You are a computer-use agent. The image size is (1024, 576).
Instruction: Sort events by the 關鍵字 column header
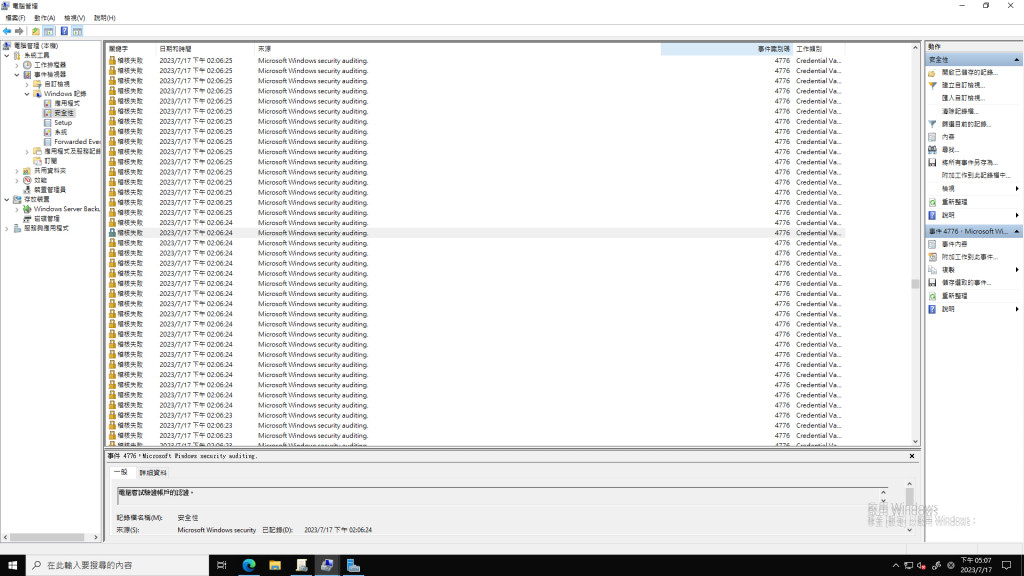click(131, 49)
